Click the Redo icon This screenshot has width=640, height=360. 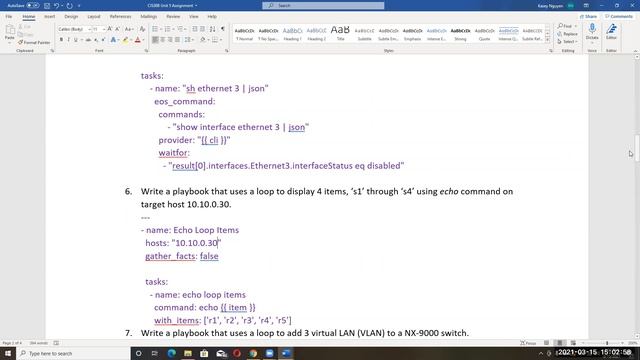[70, 6]
